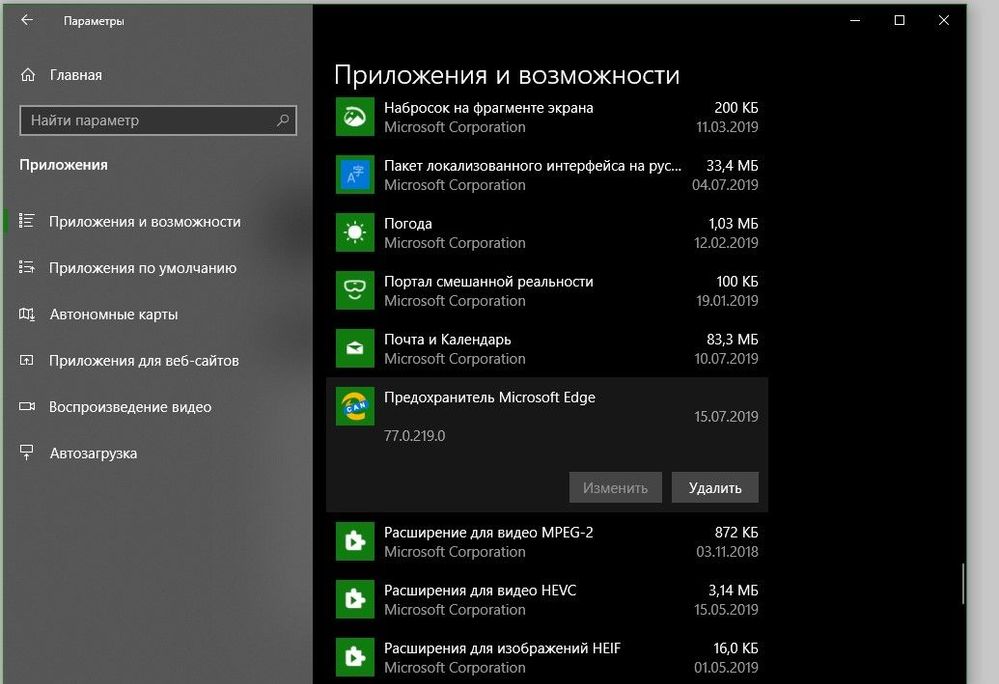This screenshot has width=999, height=684.
Task: Click size value 33,4 МБ
Action: tap(732, 166)
